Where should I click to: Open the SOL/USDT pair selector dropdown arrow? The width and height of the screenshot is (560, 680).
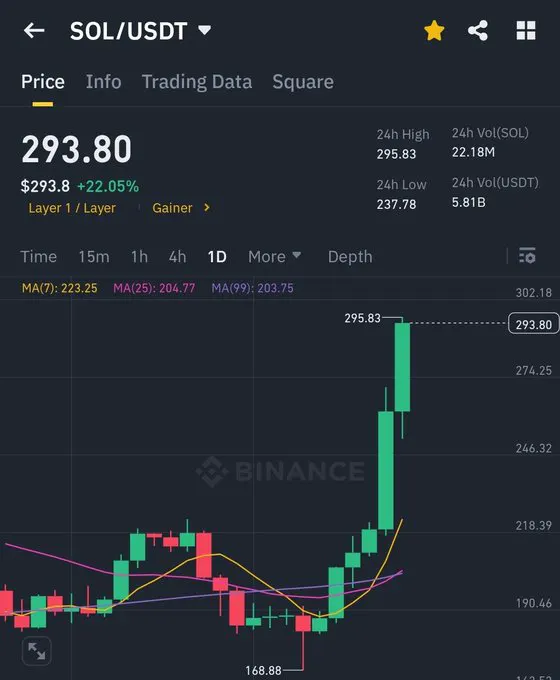point(204,30)
